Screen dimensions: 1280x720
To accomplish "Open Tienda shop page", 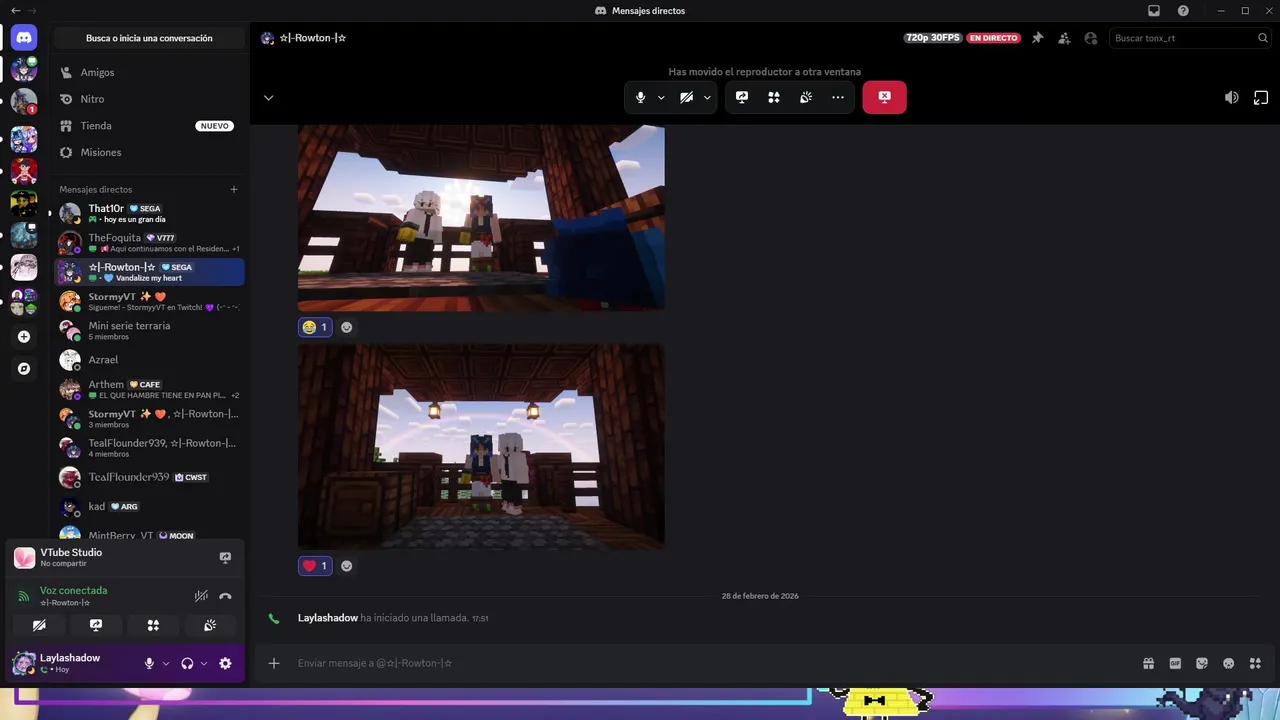I will 149,126.
